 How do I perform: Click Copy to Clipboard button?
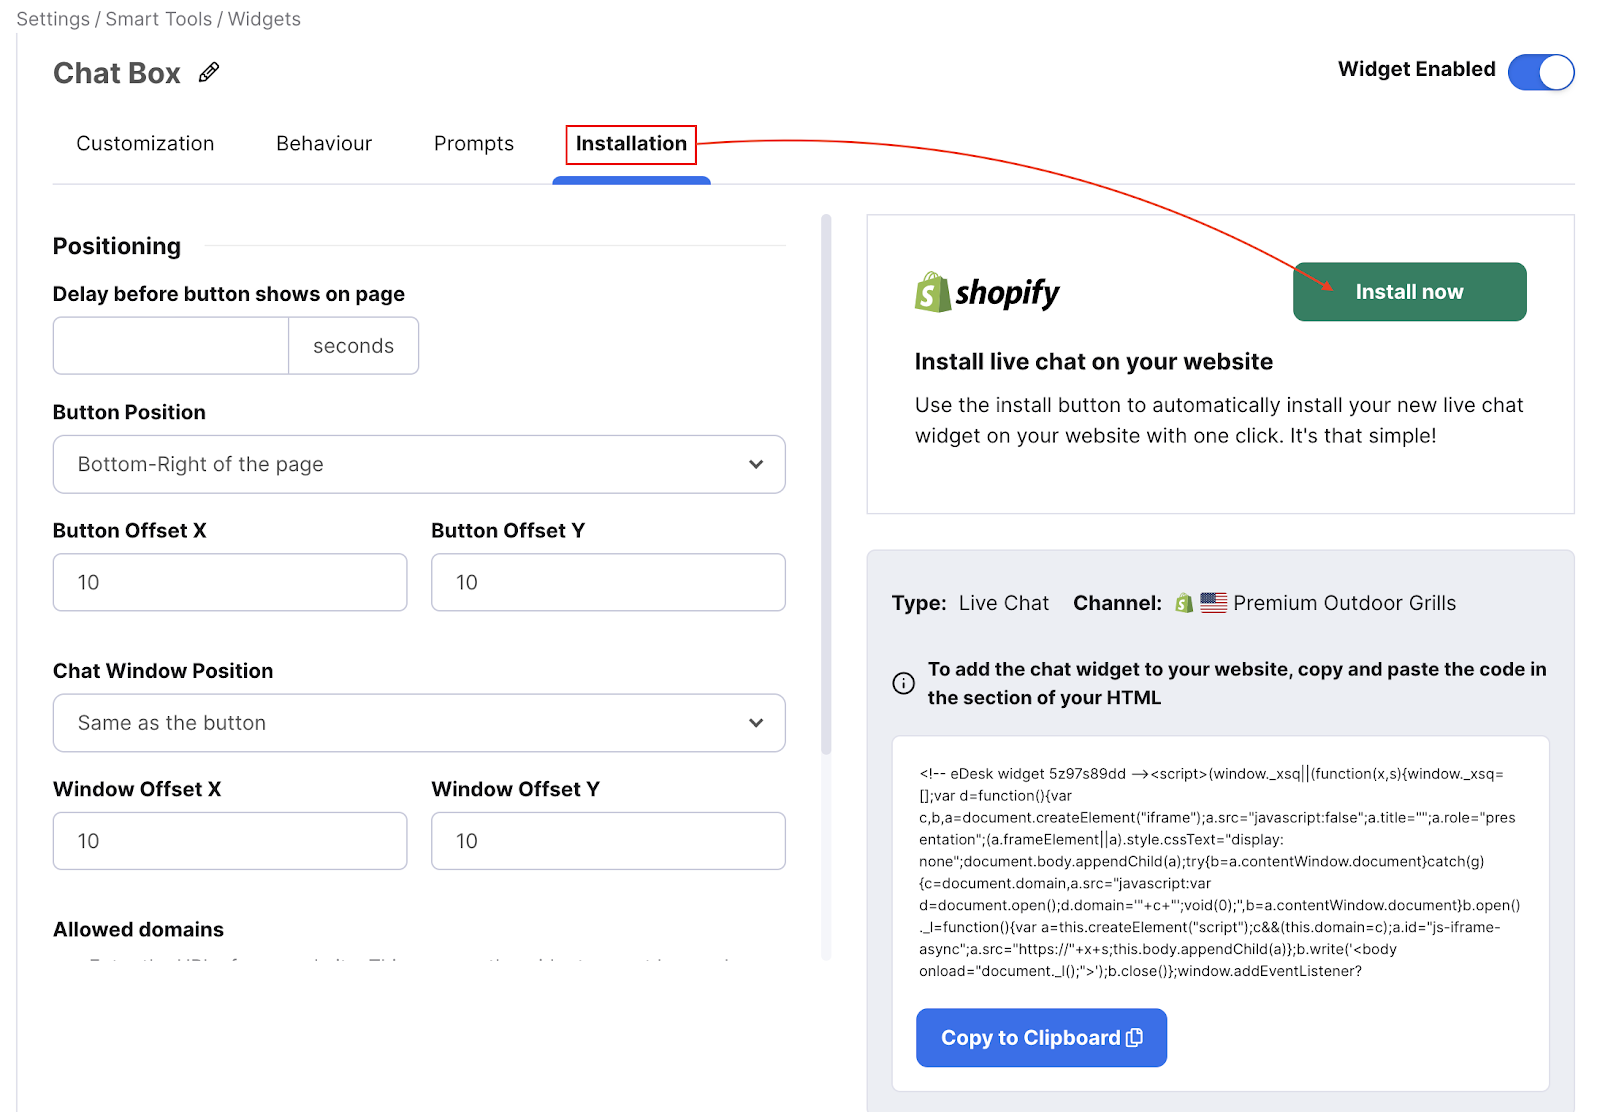click(x=1041, y=1038)
